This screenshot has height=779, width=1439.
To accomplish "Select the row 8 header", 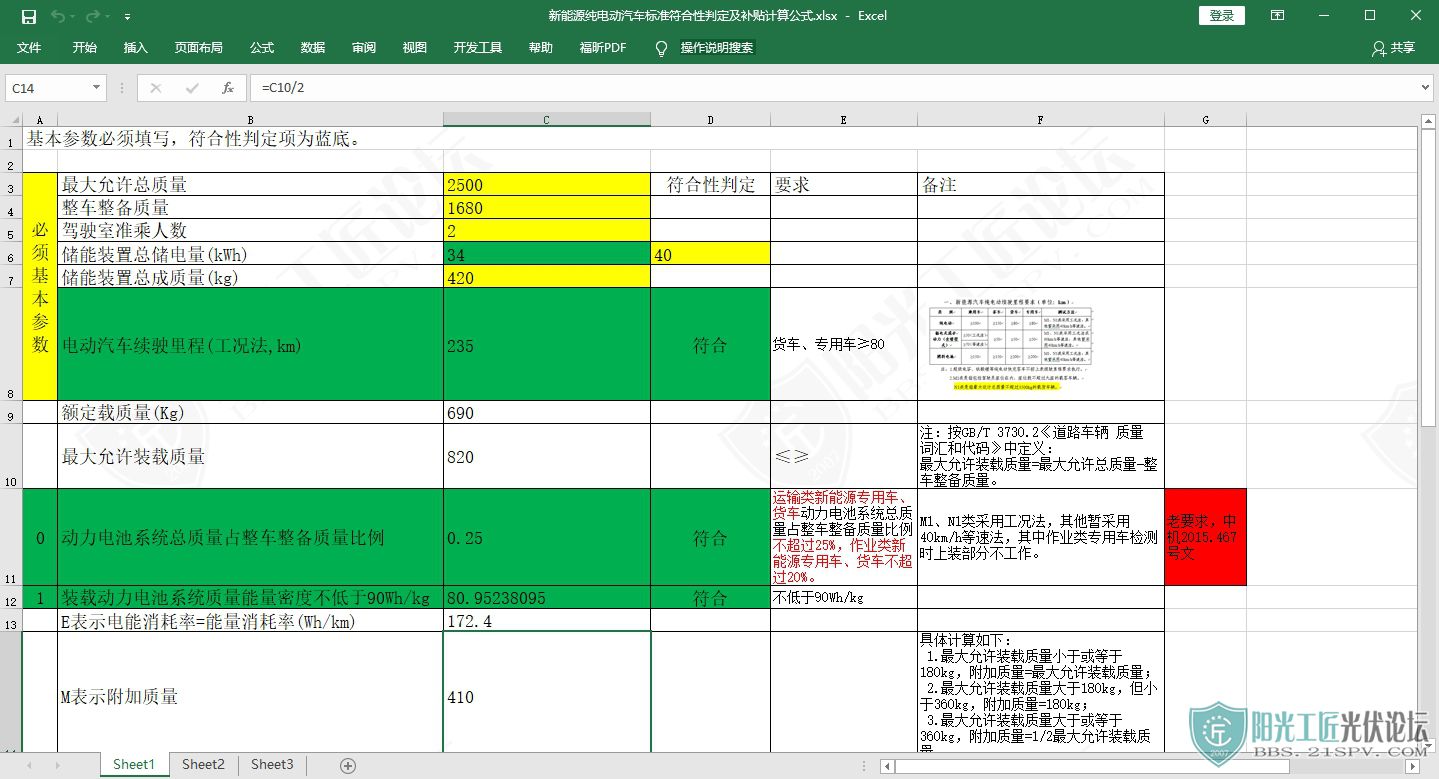I will [10, 344].
